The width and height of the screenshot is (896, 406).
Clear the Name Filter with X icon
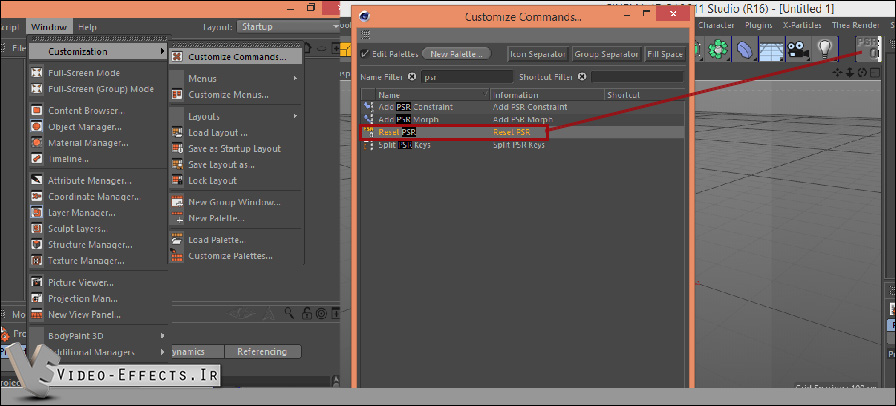(x=412, y=77)
